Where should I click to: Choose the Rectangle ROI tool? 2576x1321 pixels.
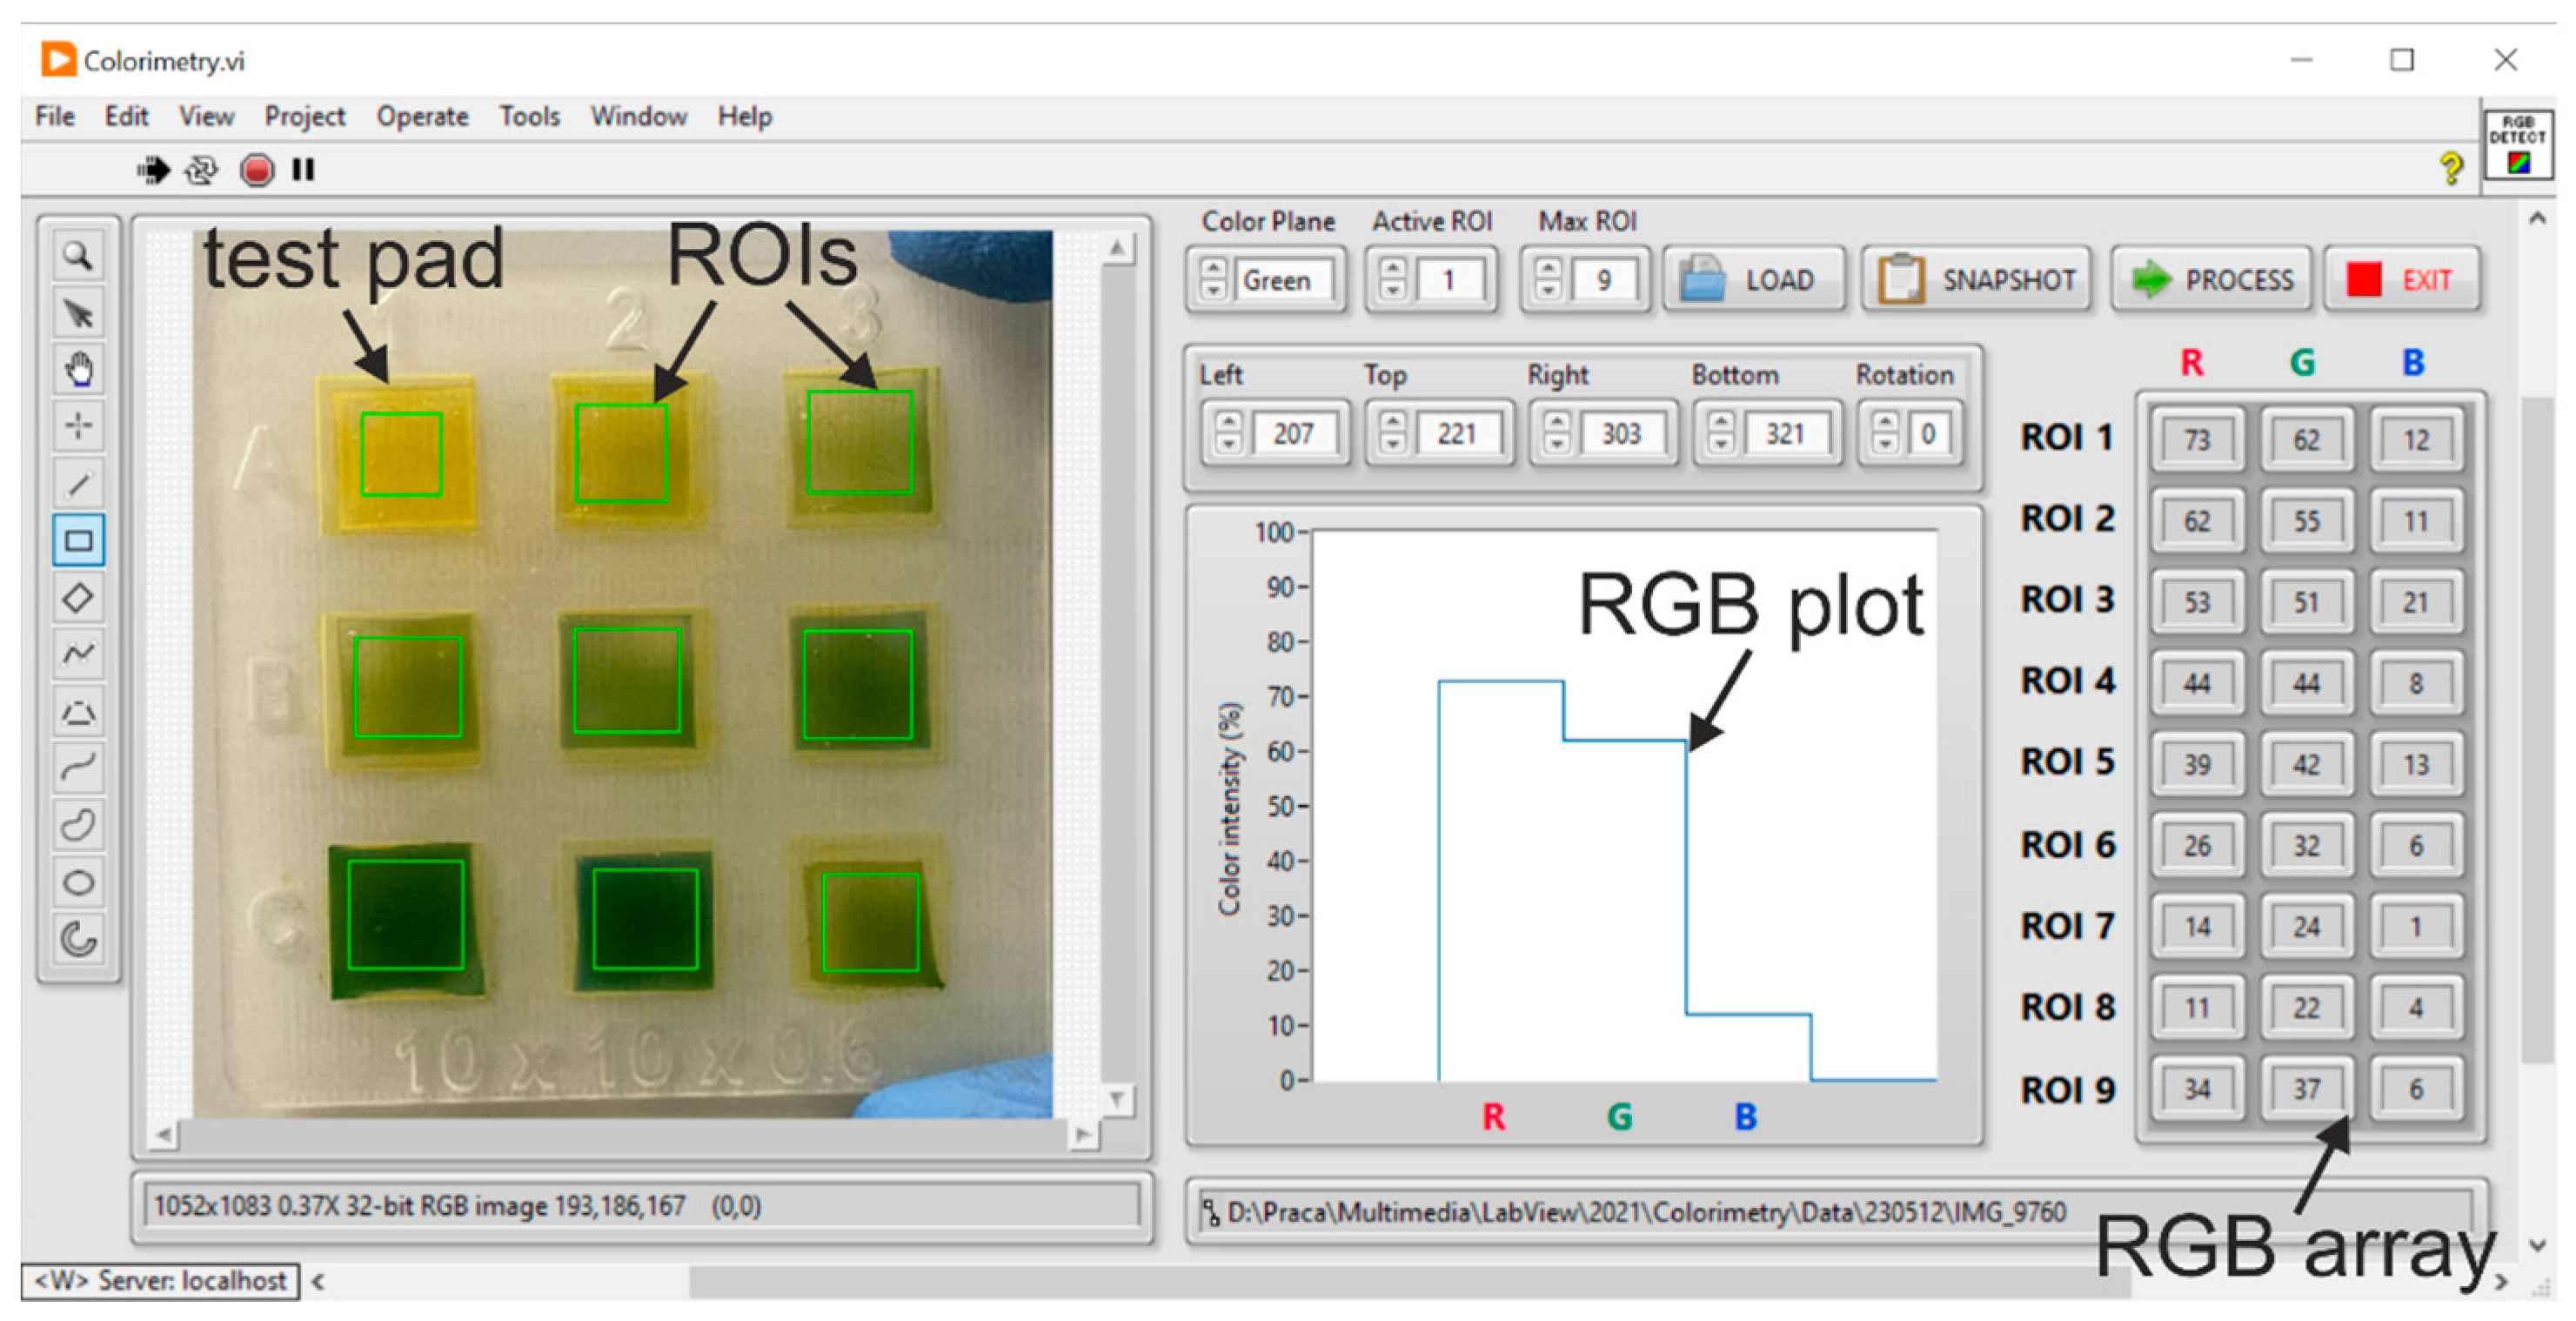click(x=78, y=541)
